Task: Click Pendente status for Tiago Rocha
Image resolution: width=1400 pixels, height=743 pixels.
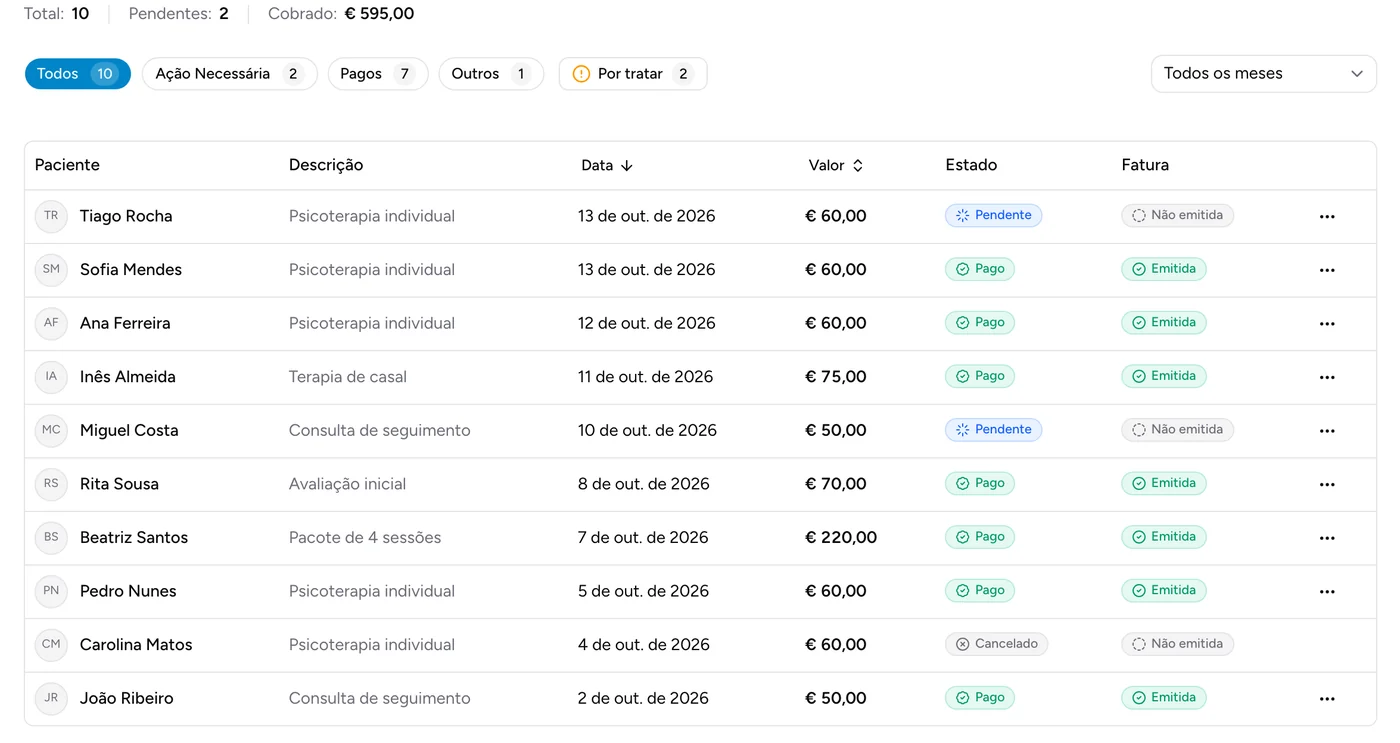Action: click(994, 215)
